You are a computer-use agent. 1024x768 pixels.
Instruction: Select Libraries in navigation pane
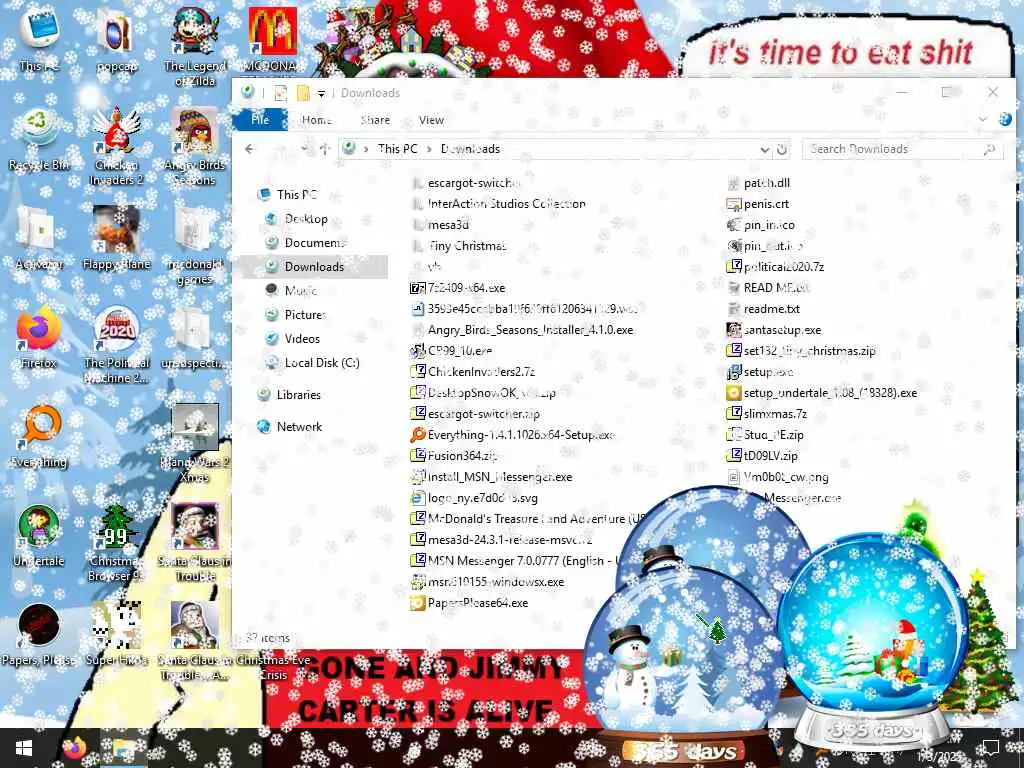click(x=298, y=394)
